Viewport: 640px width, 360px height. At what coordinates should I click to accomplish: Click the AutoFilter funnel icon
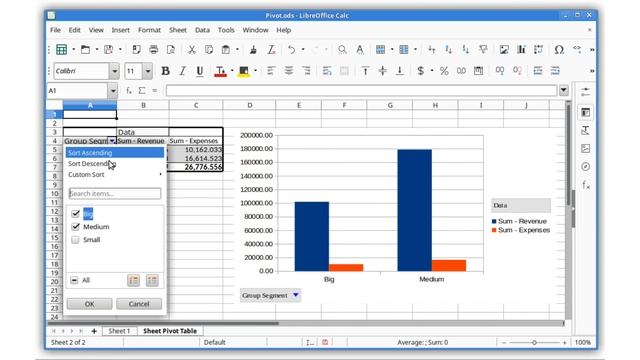pos(483,50)
